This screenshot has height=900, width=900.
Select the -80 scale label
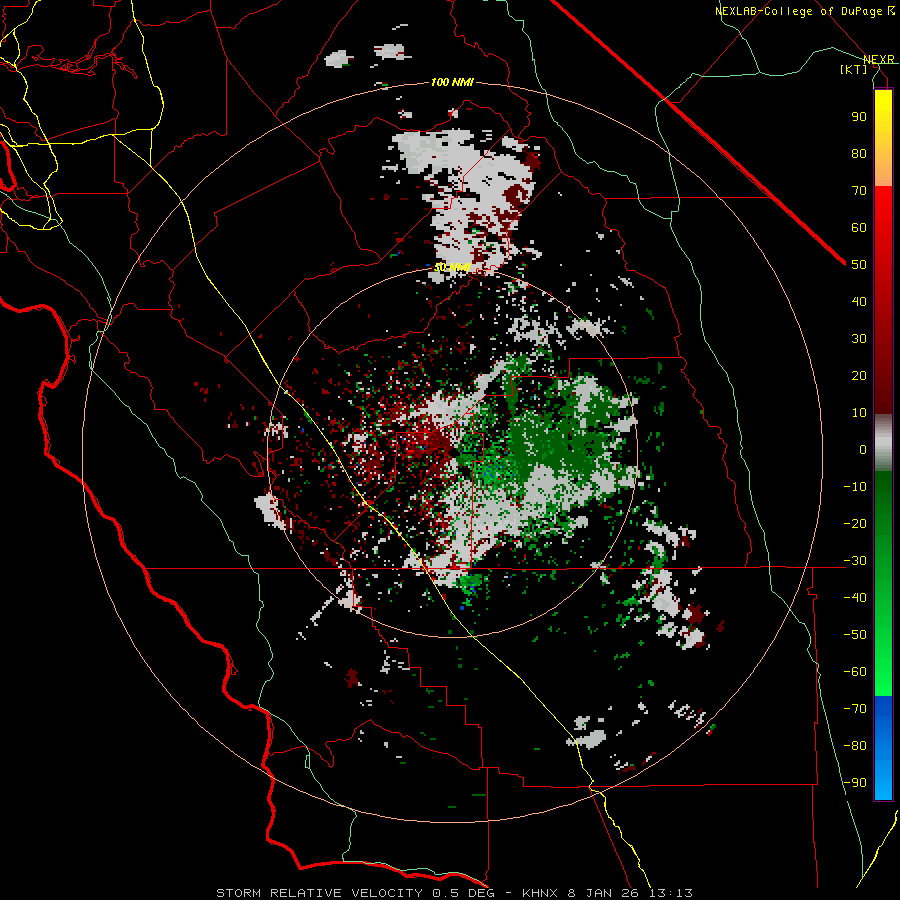855,746
